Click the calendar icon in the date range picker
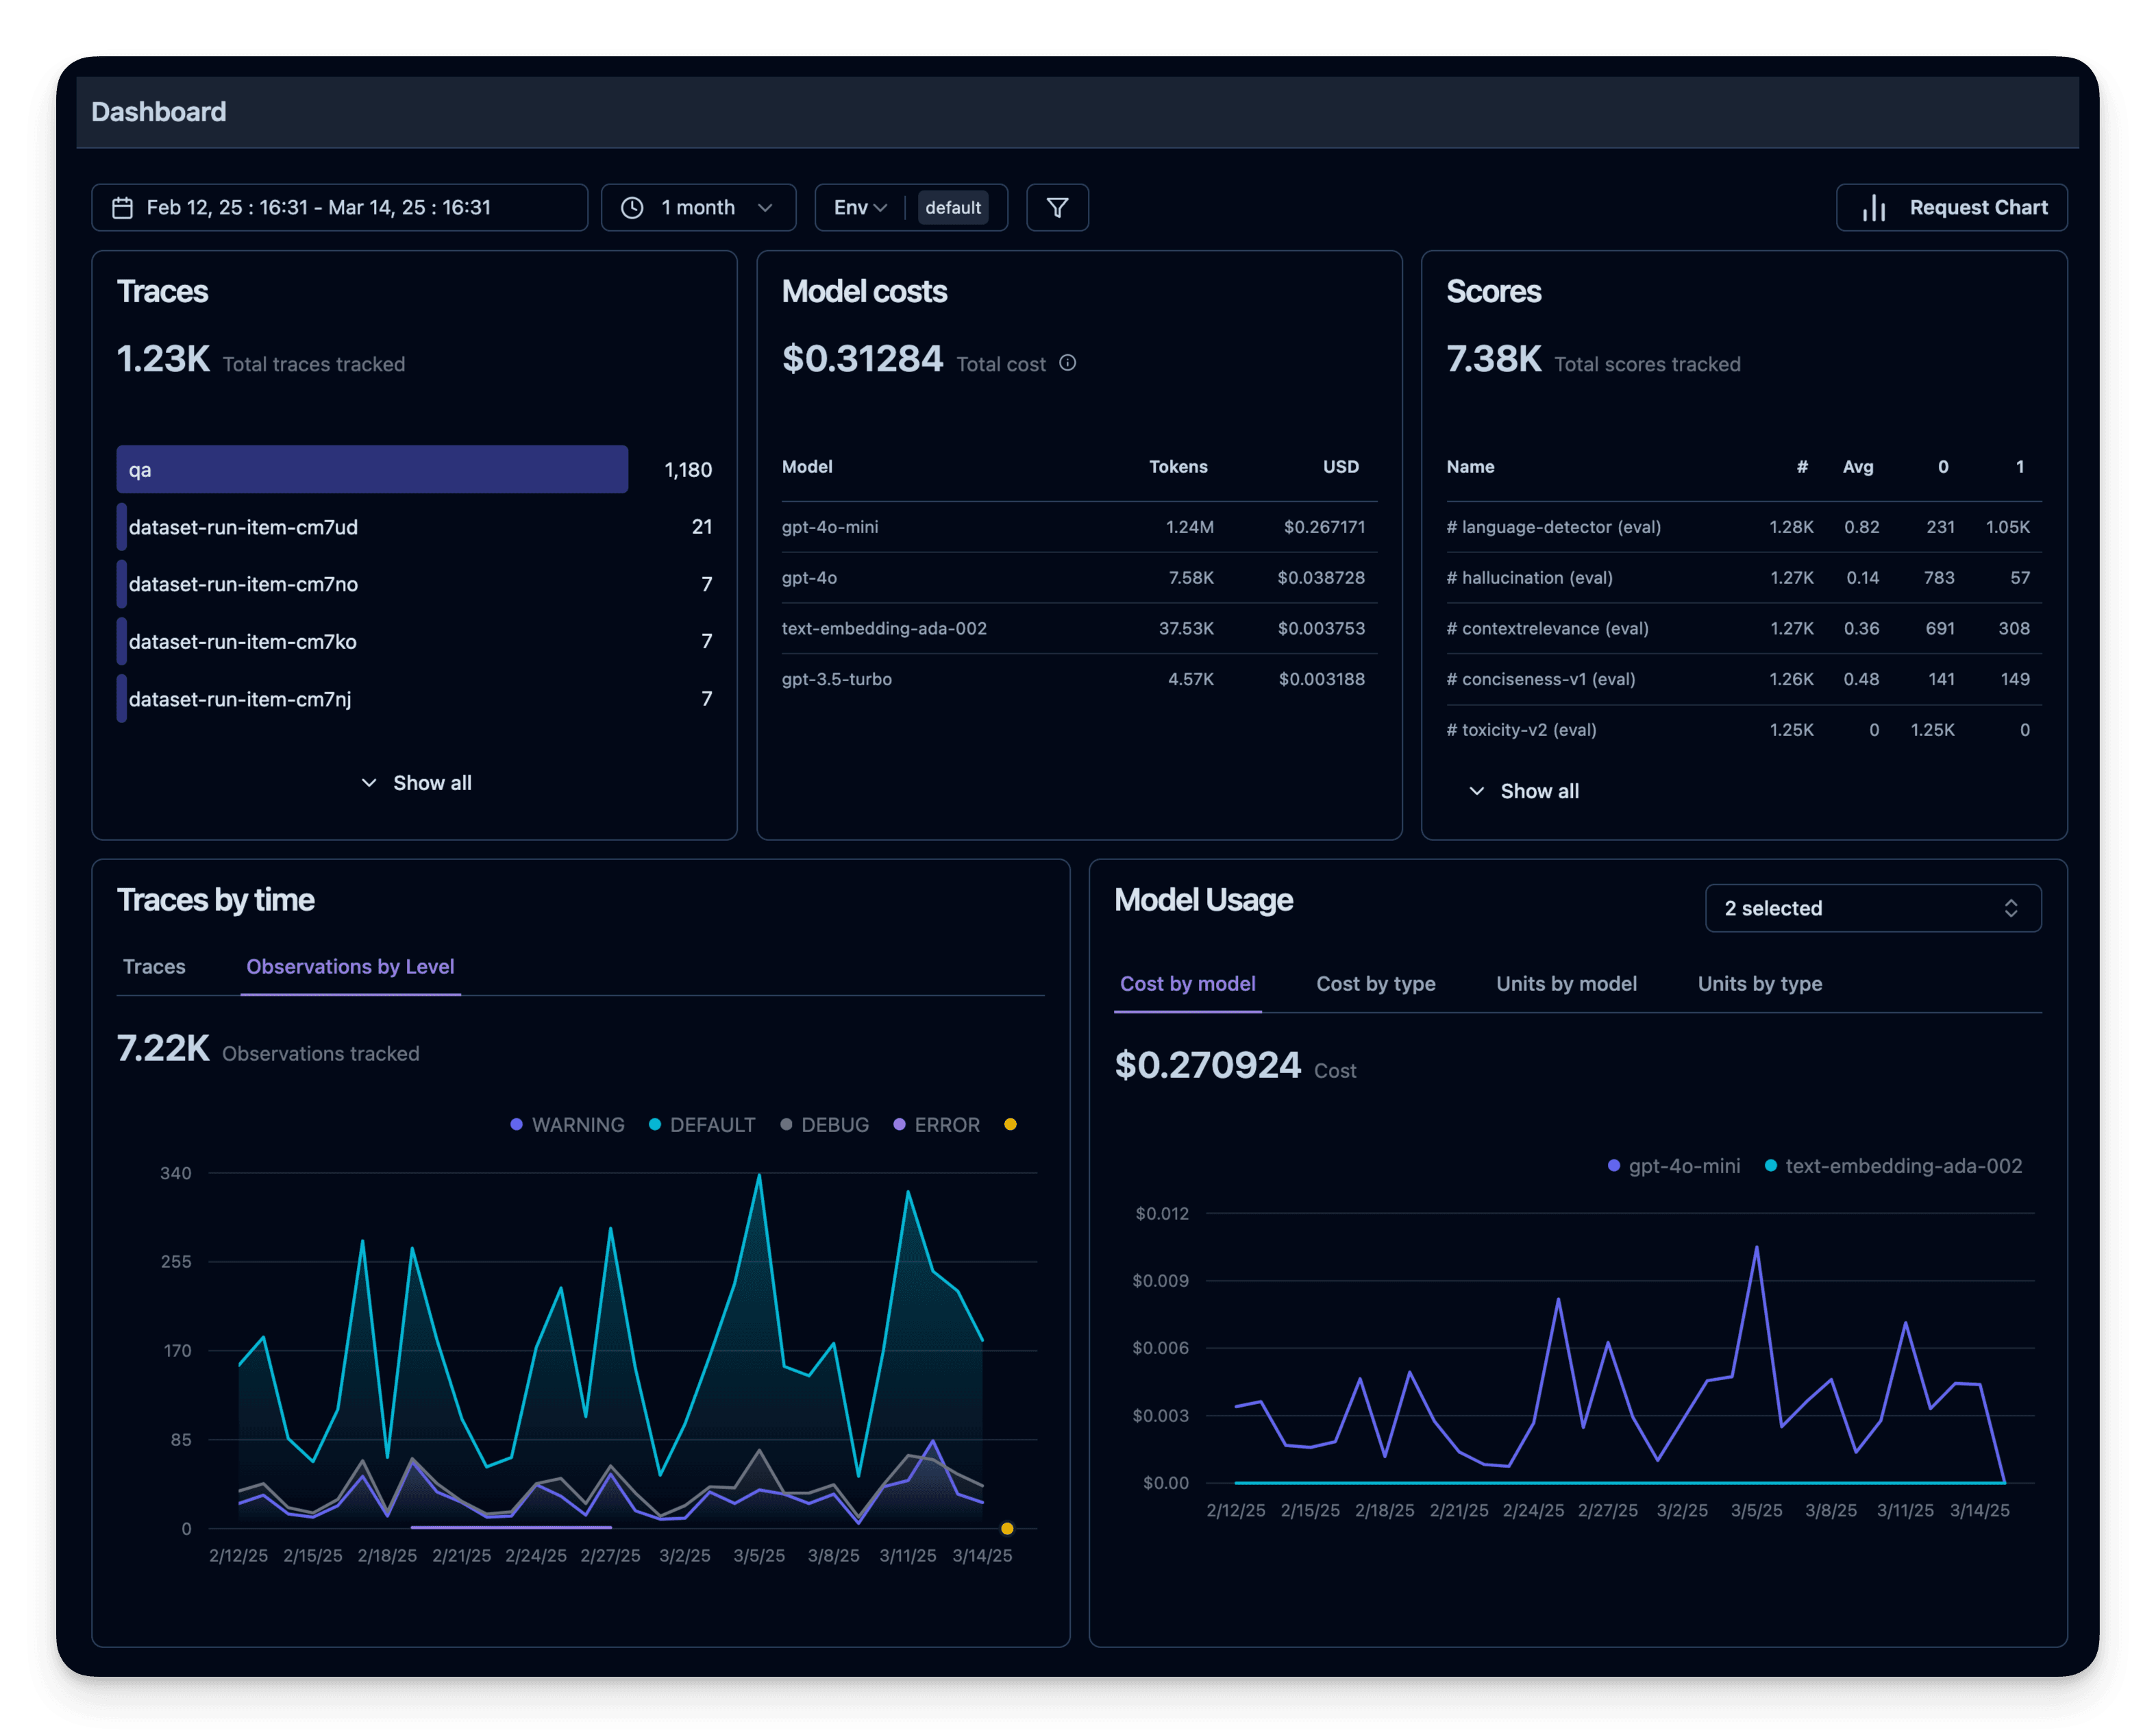Screen dimensions: 2156x1733 123,208
